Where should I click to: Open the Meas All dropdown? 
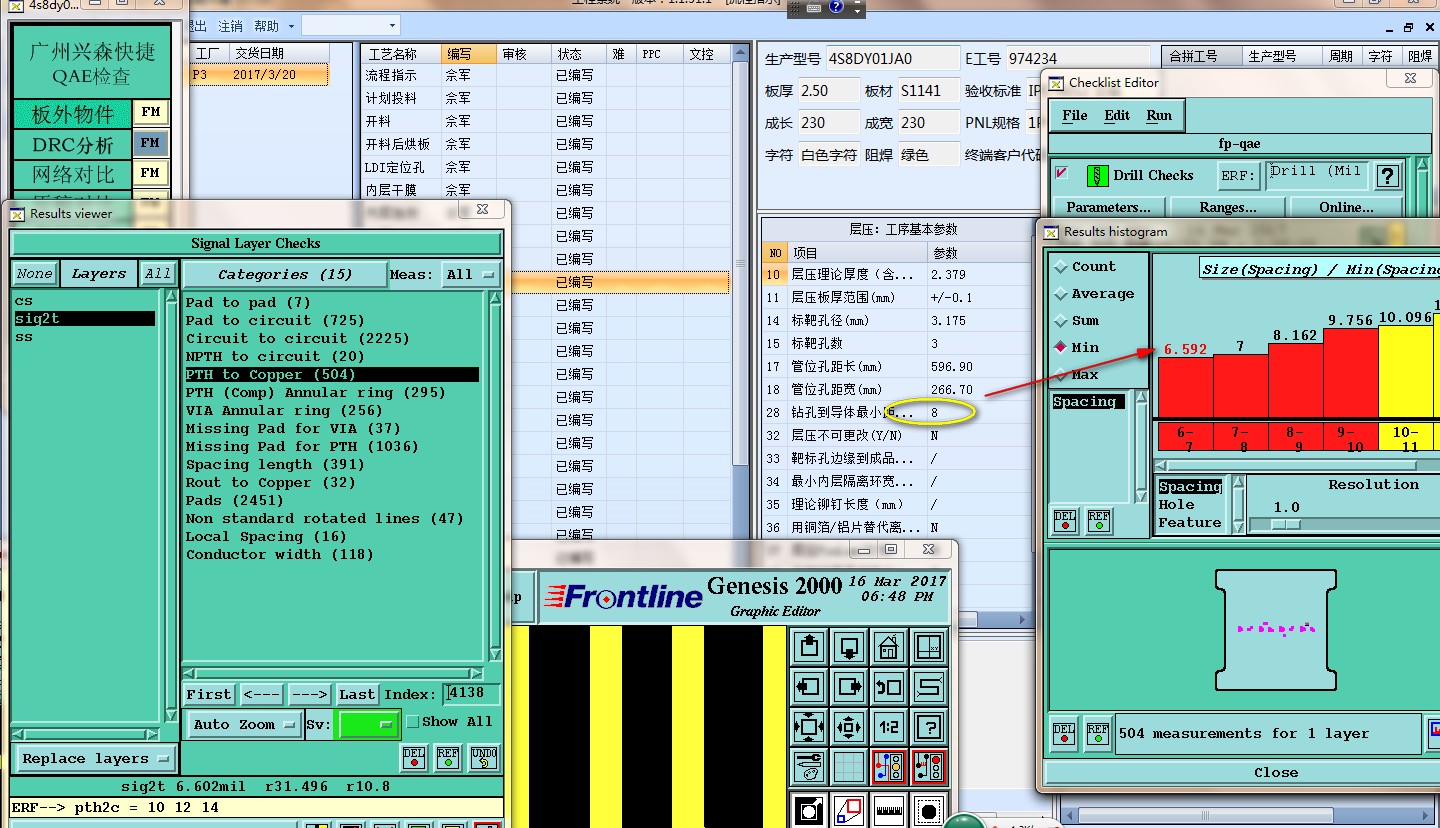tap(471, 274)
